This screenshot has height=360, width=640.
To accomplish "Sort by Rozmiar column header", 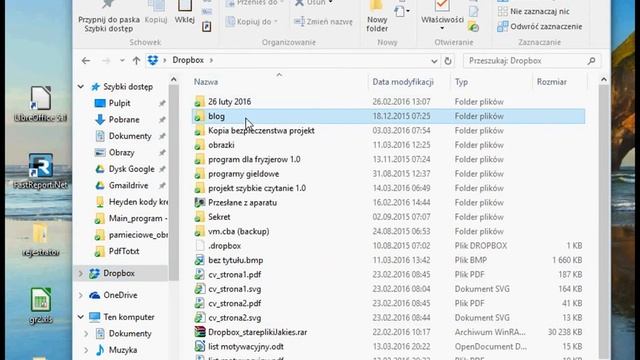I will click(x=551, y=82).
